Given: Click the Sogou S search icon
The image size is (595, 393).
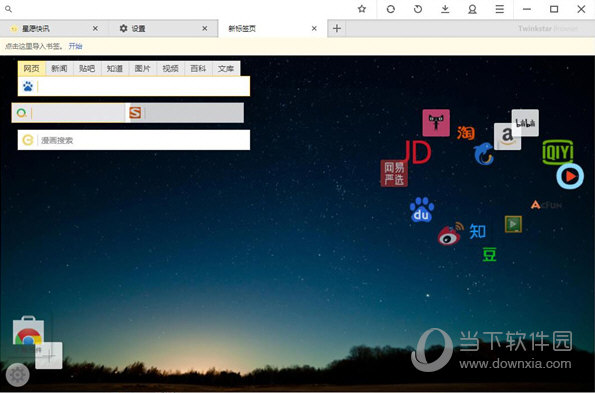Looking at the screenshot, I should coord(135,113).
